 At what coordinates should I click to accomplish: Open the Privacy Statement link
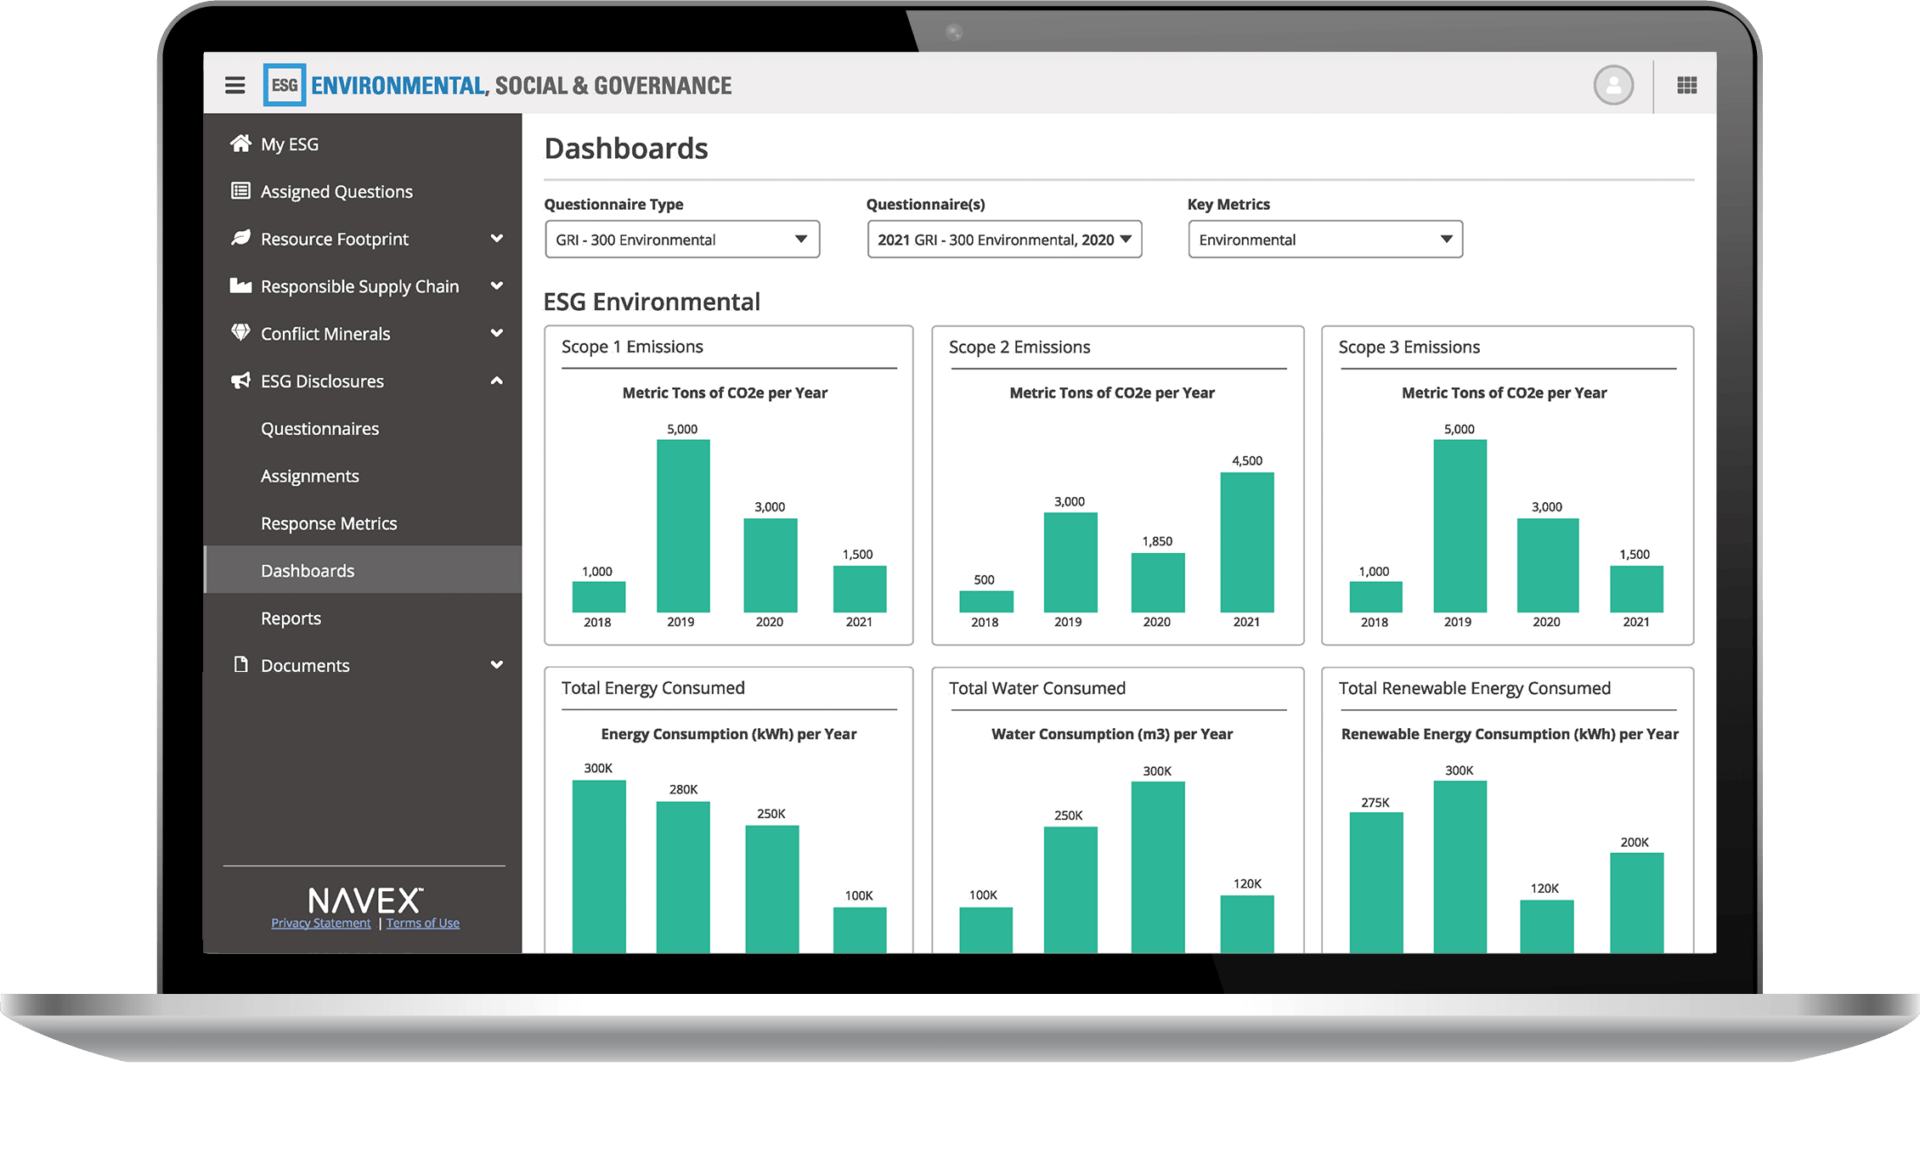click(320, 922)
